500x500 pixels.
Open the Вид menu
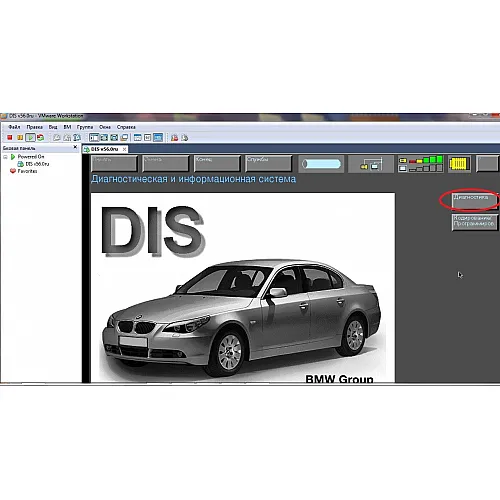53,127
